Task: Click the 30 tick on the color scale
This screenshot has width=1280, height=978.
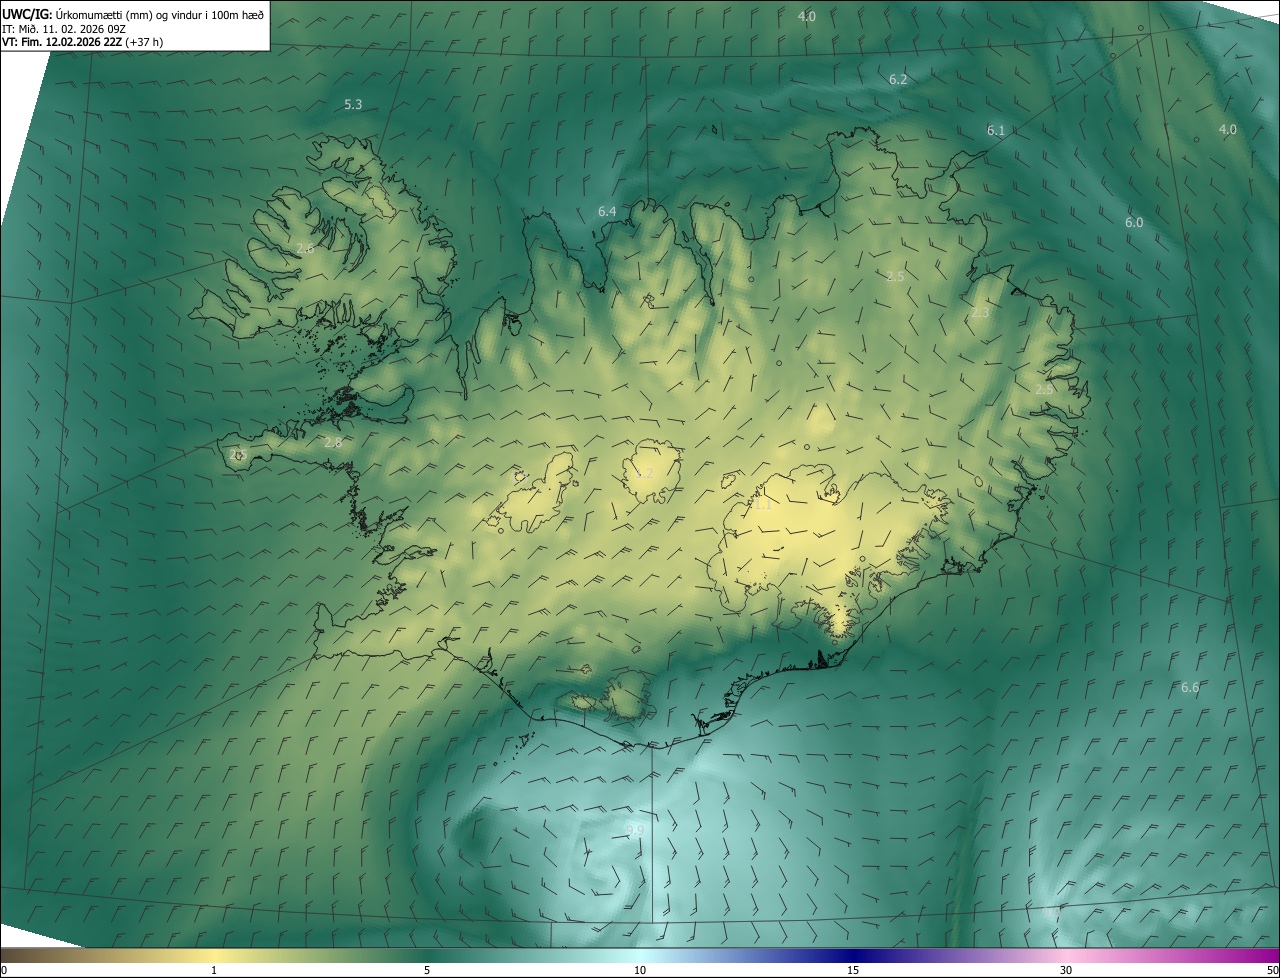Action: click(1066, 970)
